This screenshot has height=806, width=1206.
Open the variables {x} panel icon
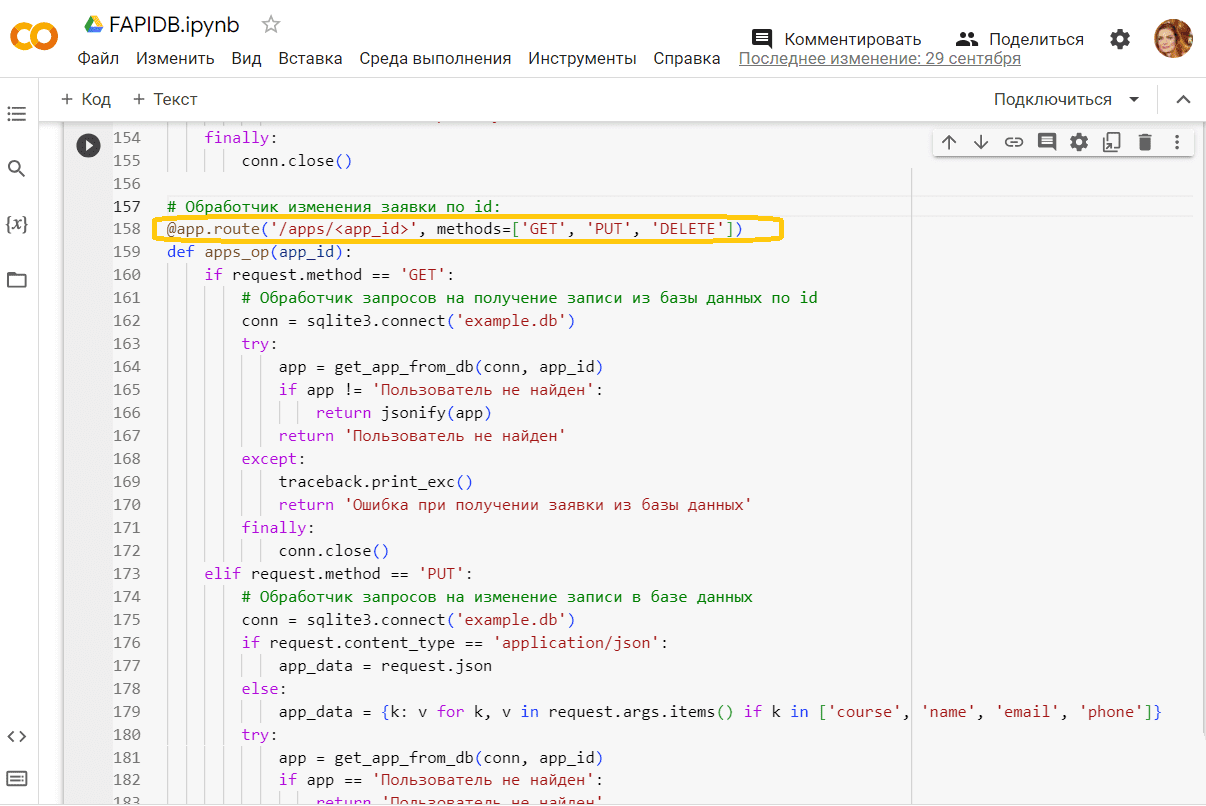[x=16, y=224]
